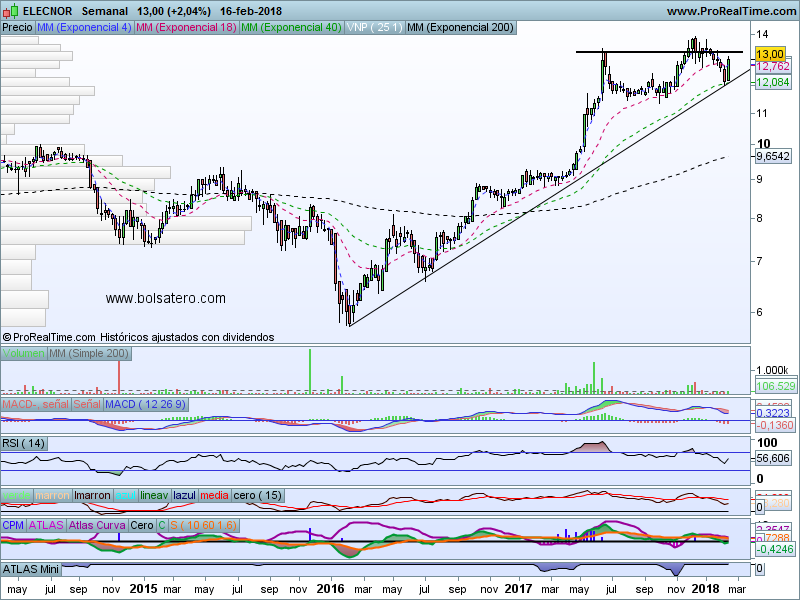Select the CPM label in Atlas panel
This screenshot has height=600, width=800.
[x=14, y=524]
